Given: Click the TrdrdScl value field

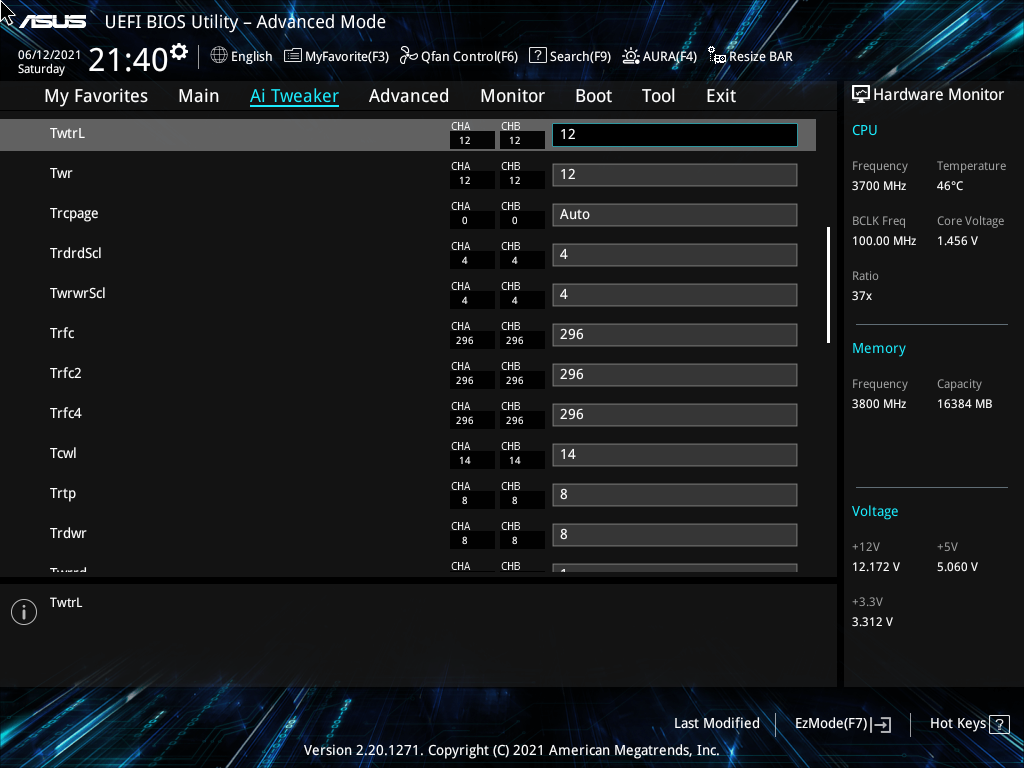Looking at the screenshot, I should (x=675, y=254).
